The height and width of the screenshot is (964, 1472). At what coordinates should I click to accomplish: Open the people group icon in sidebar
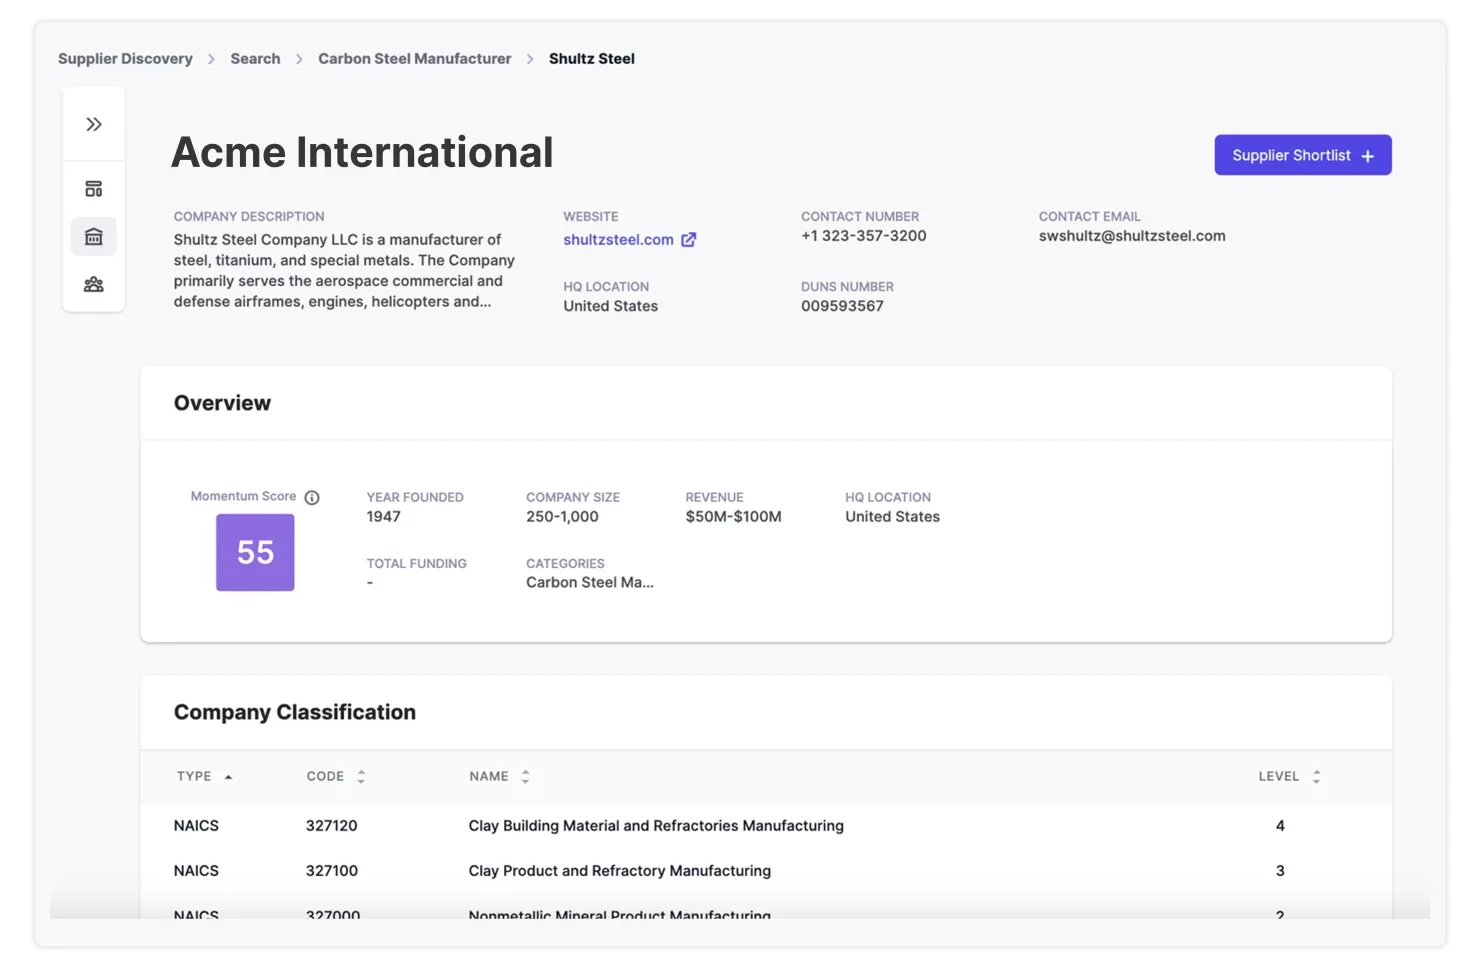click(94, 285)
